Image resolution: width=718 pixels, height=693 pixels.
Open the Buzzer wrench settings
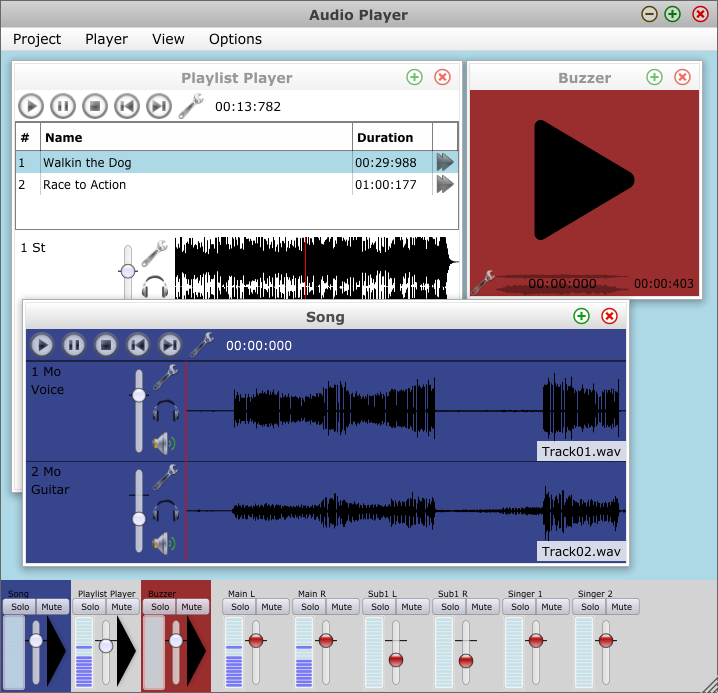click(483, 282)
